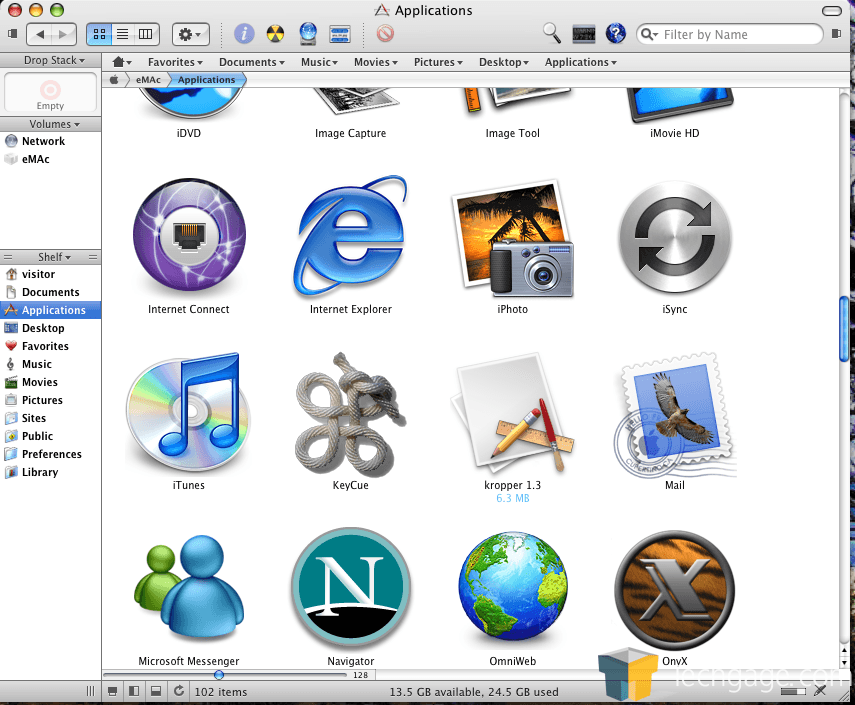Click the Filter by Name search field

point(730,34)
